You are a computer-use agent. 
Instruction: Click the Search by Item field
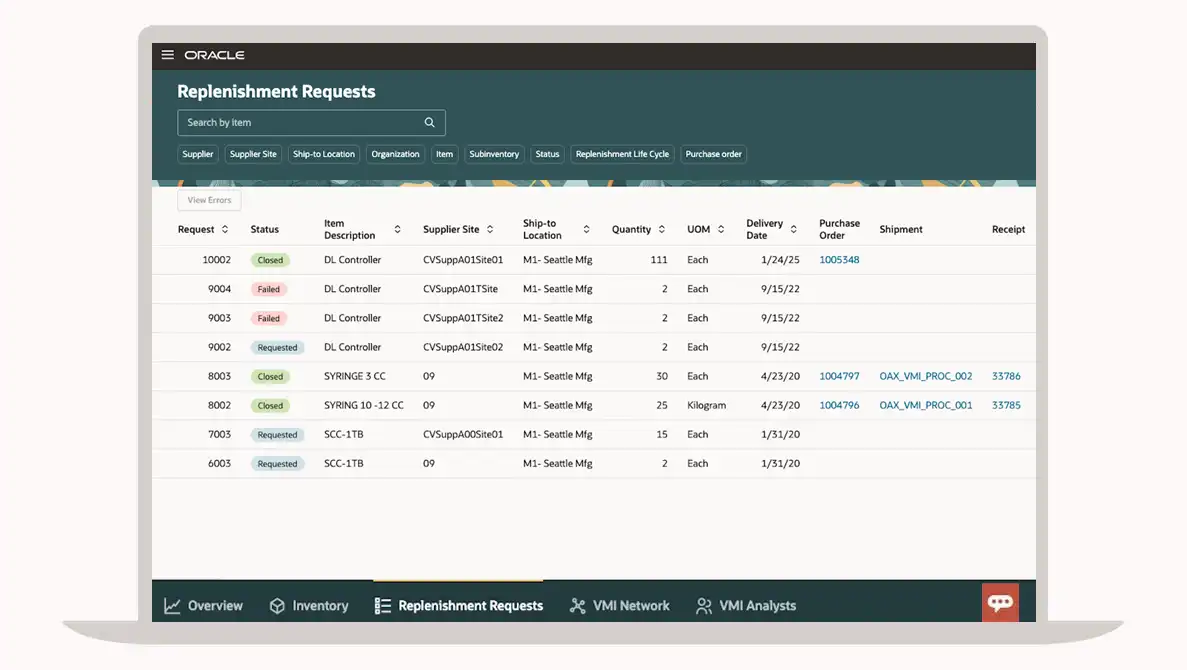point(300,123)
